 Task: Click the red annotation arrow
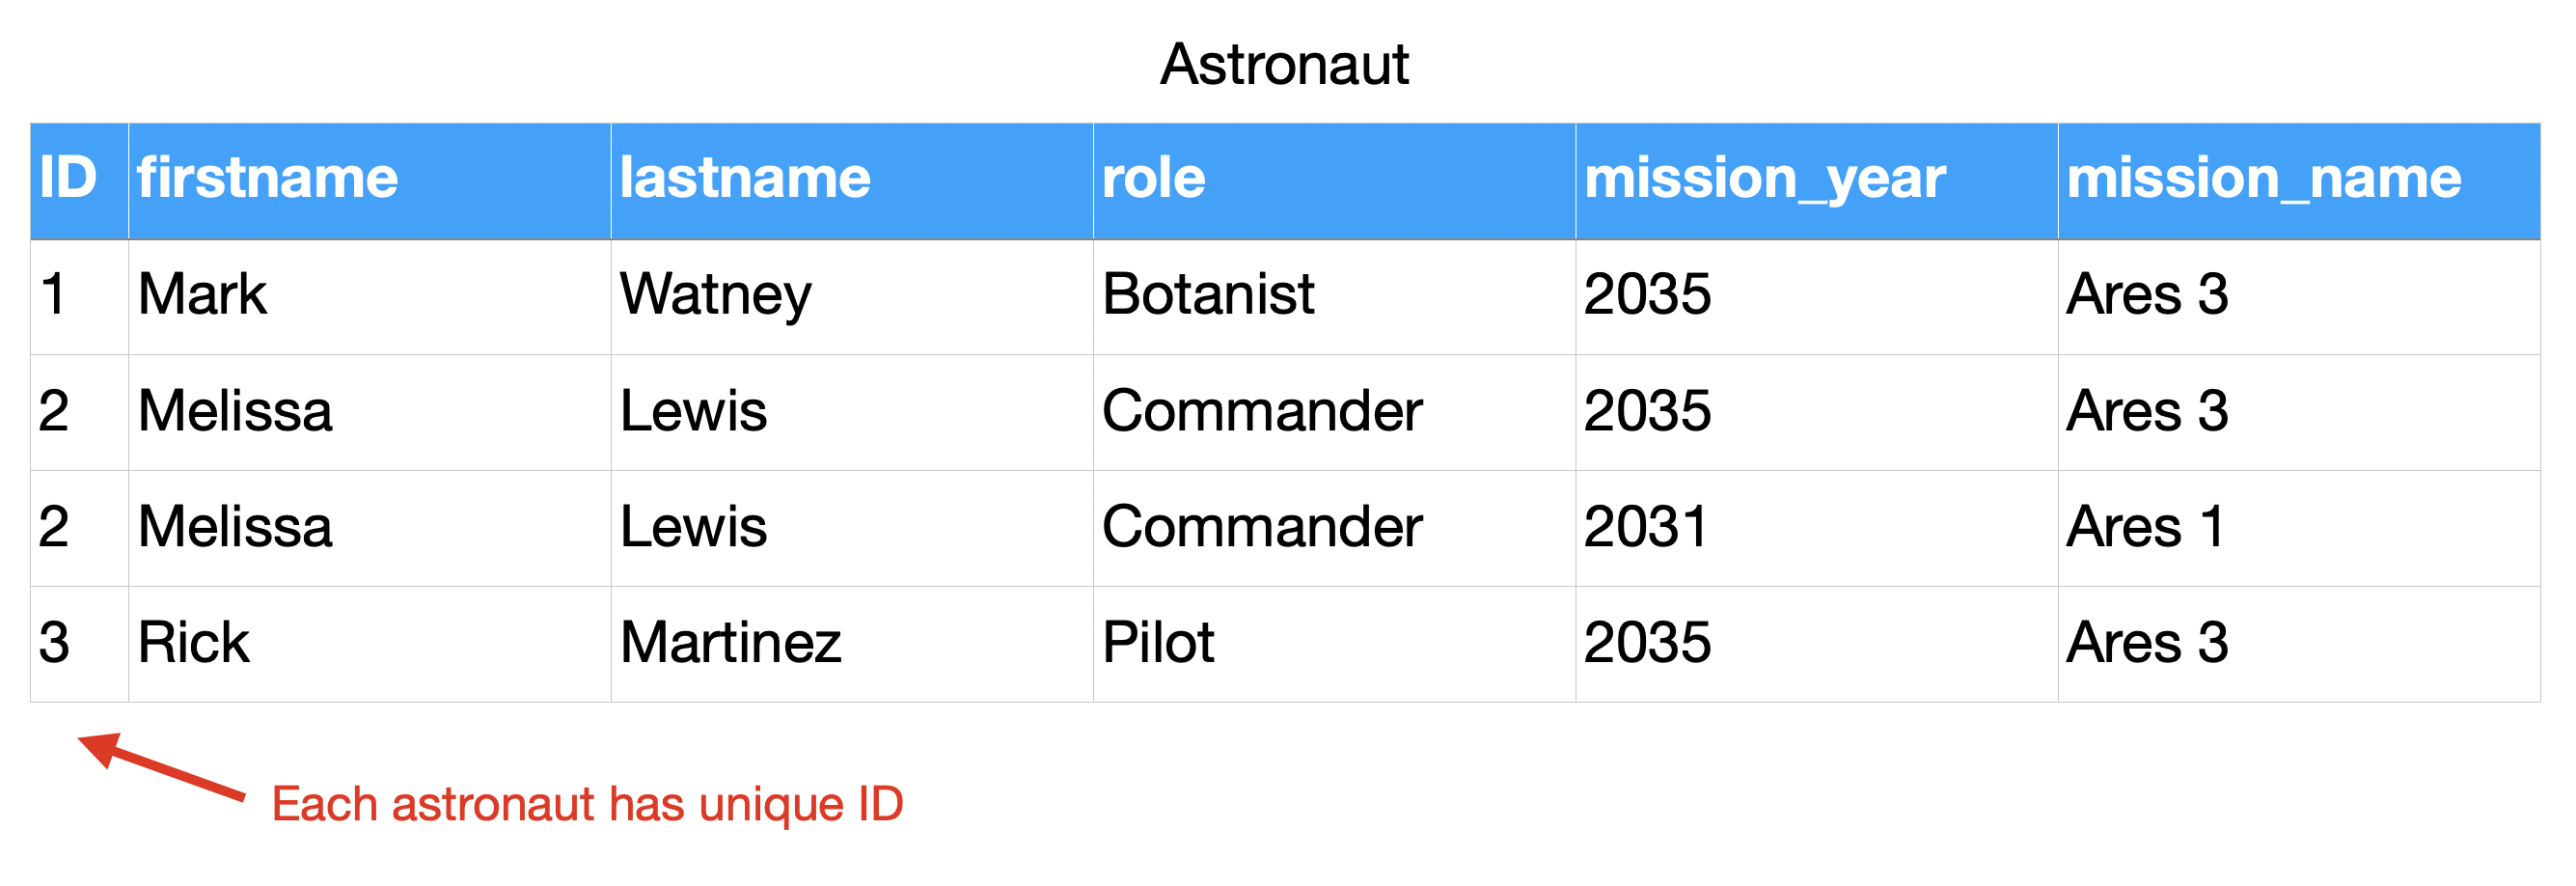pyautogui.click(x=160, y=766)
